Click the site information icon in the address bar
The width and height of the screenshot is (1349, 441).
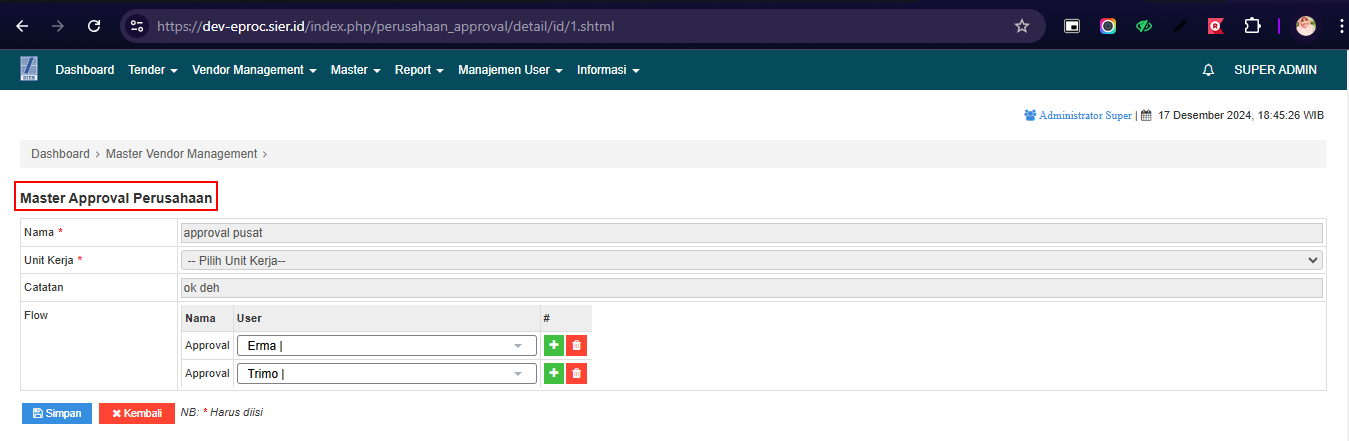click(x=138, y=26)
